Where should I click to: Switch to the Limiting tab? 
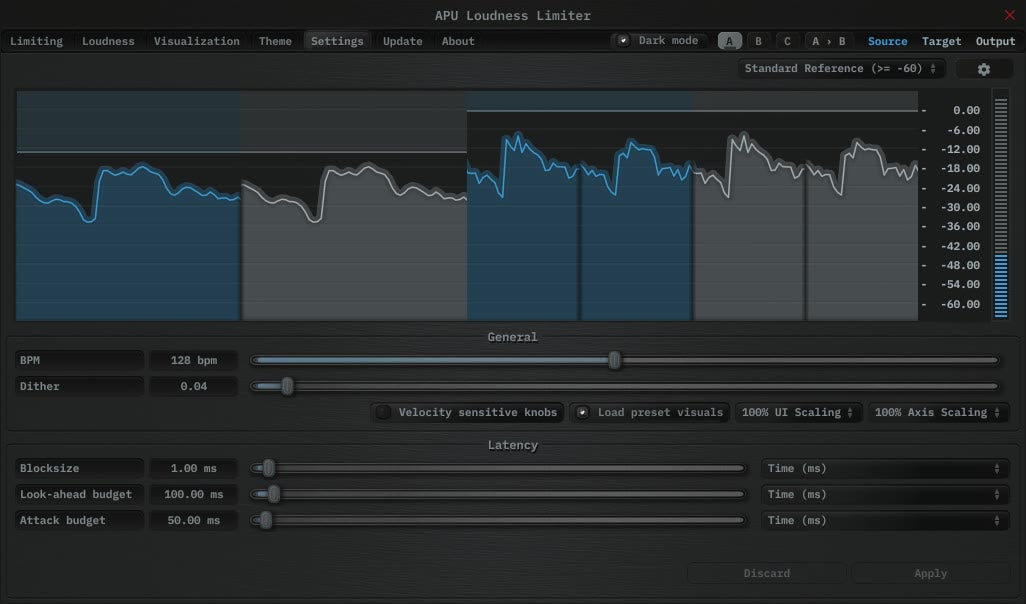click(x=37, y=41)
